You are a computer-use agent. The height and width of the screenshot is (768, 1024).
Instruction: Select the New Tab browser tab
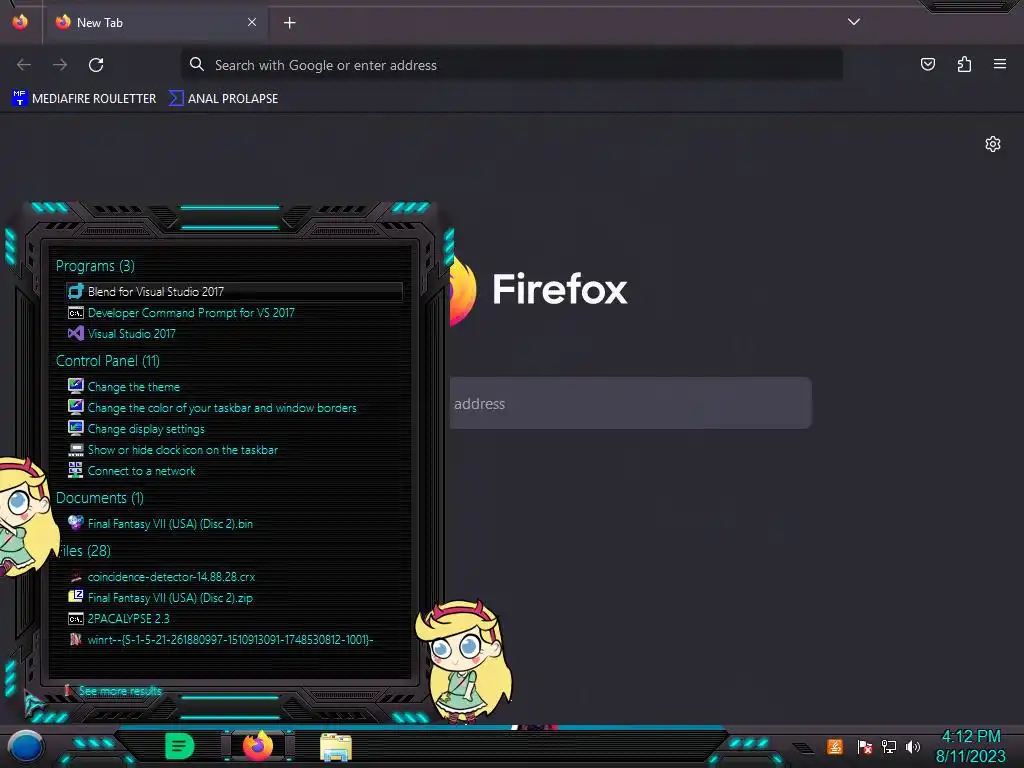pos(155,23)
